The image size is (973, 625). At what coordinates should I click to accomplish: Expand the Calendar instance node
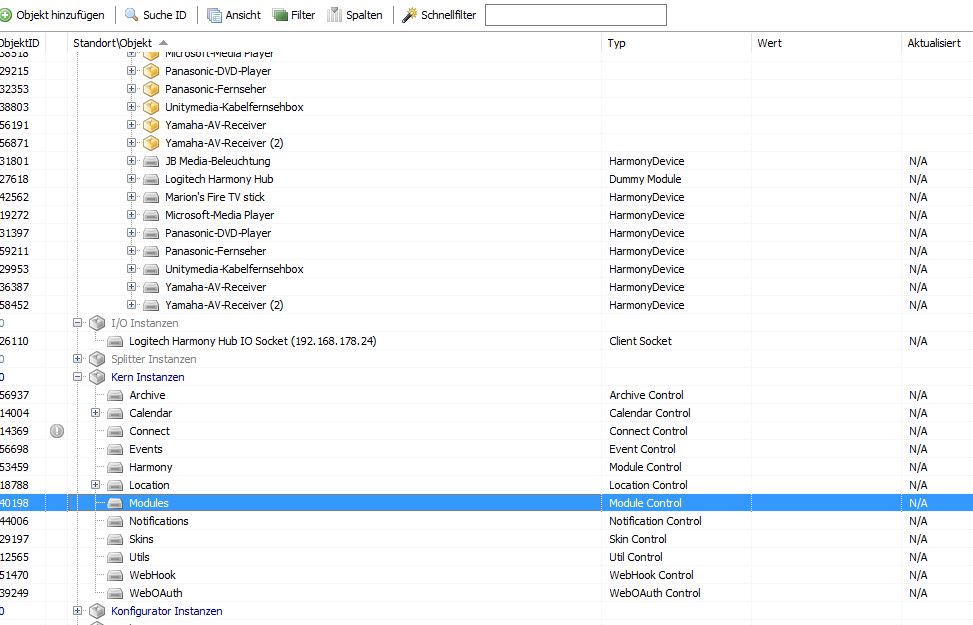click(96, 413)
